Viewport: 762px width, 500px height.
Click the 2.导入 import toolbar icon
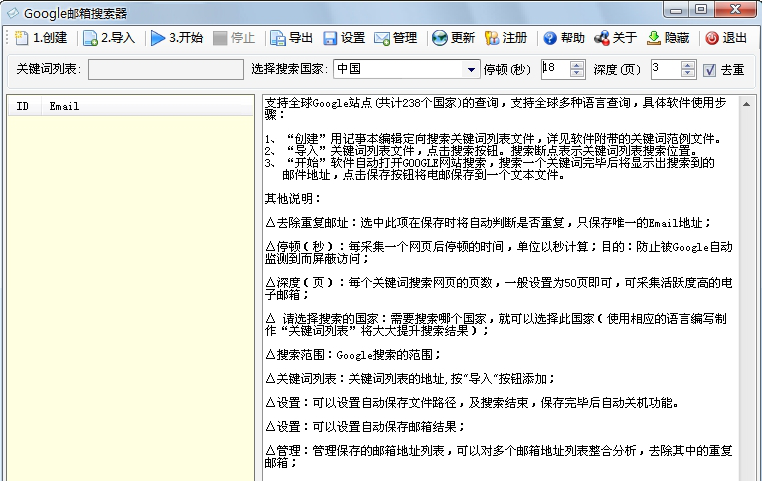[90, 38]
